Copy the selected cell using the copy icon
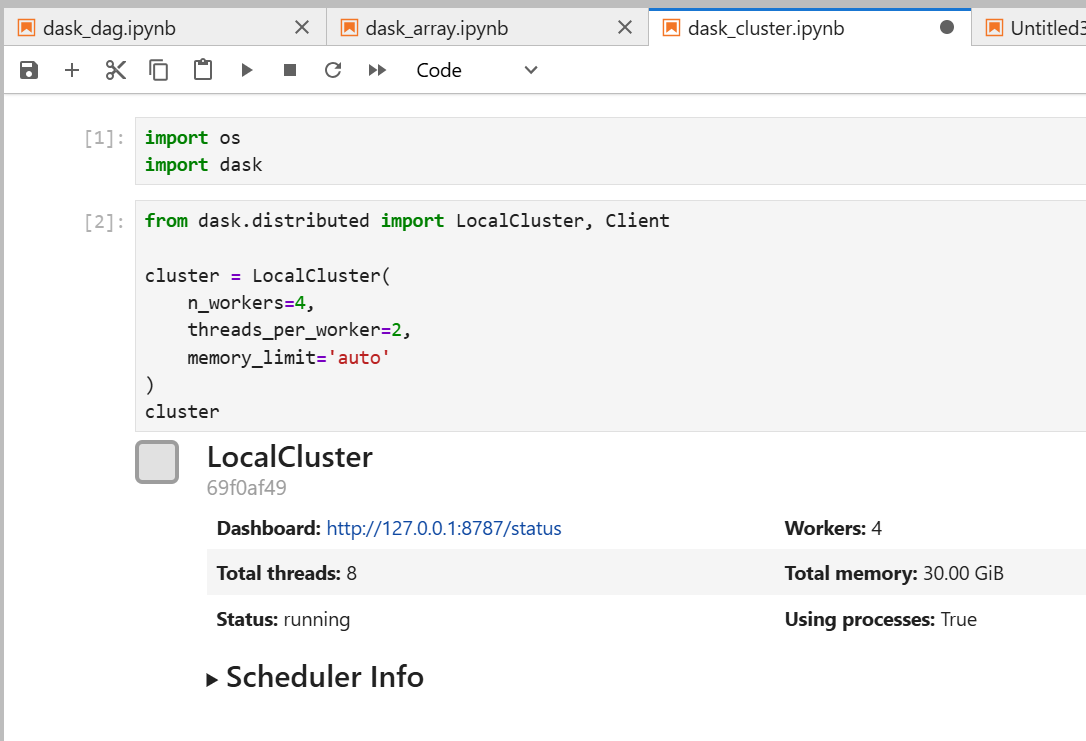The image size is (1086, 741). (x=159, y=70)
